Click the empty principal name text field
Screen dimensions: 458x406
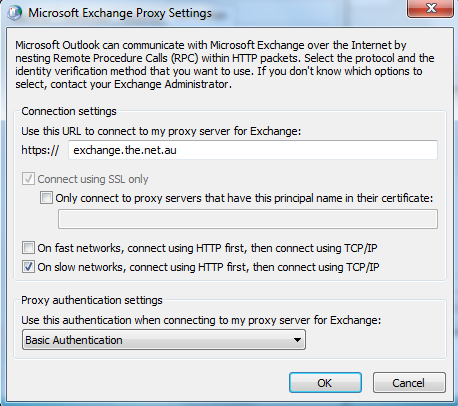[248, 219]
